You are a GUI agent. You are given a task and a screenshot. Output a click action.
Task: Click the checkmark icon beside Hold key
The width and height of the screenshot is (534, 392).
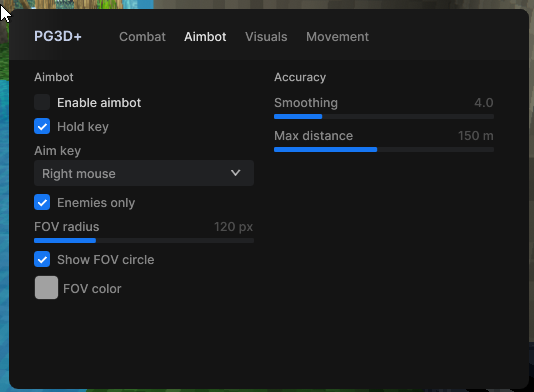click(42, 126)
